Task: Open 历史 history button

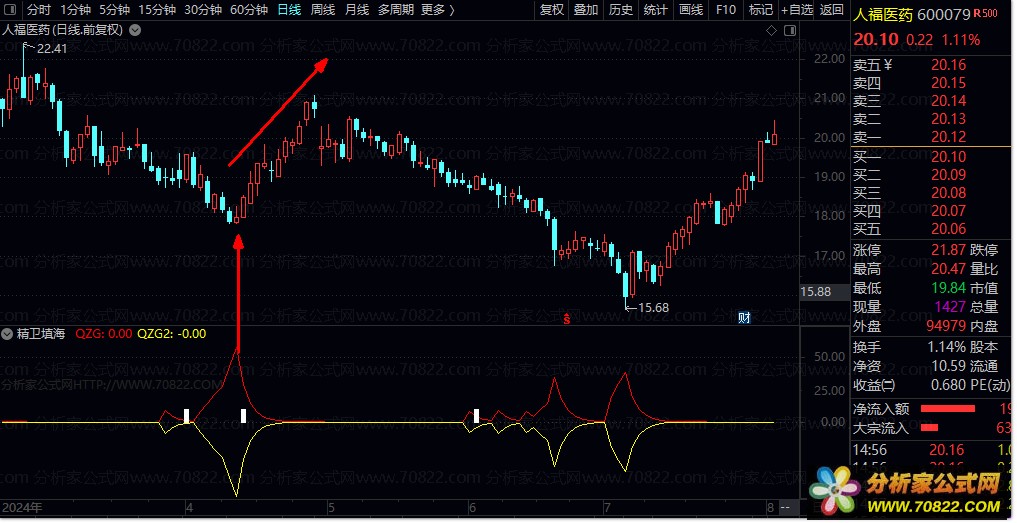Action: pyautogui.click(x=621, y=10)
